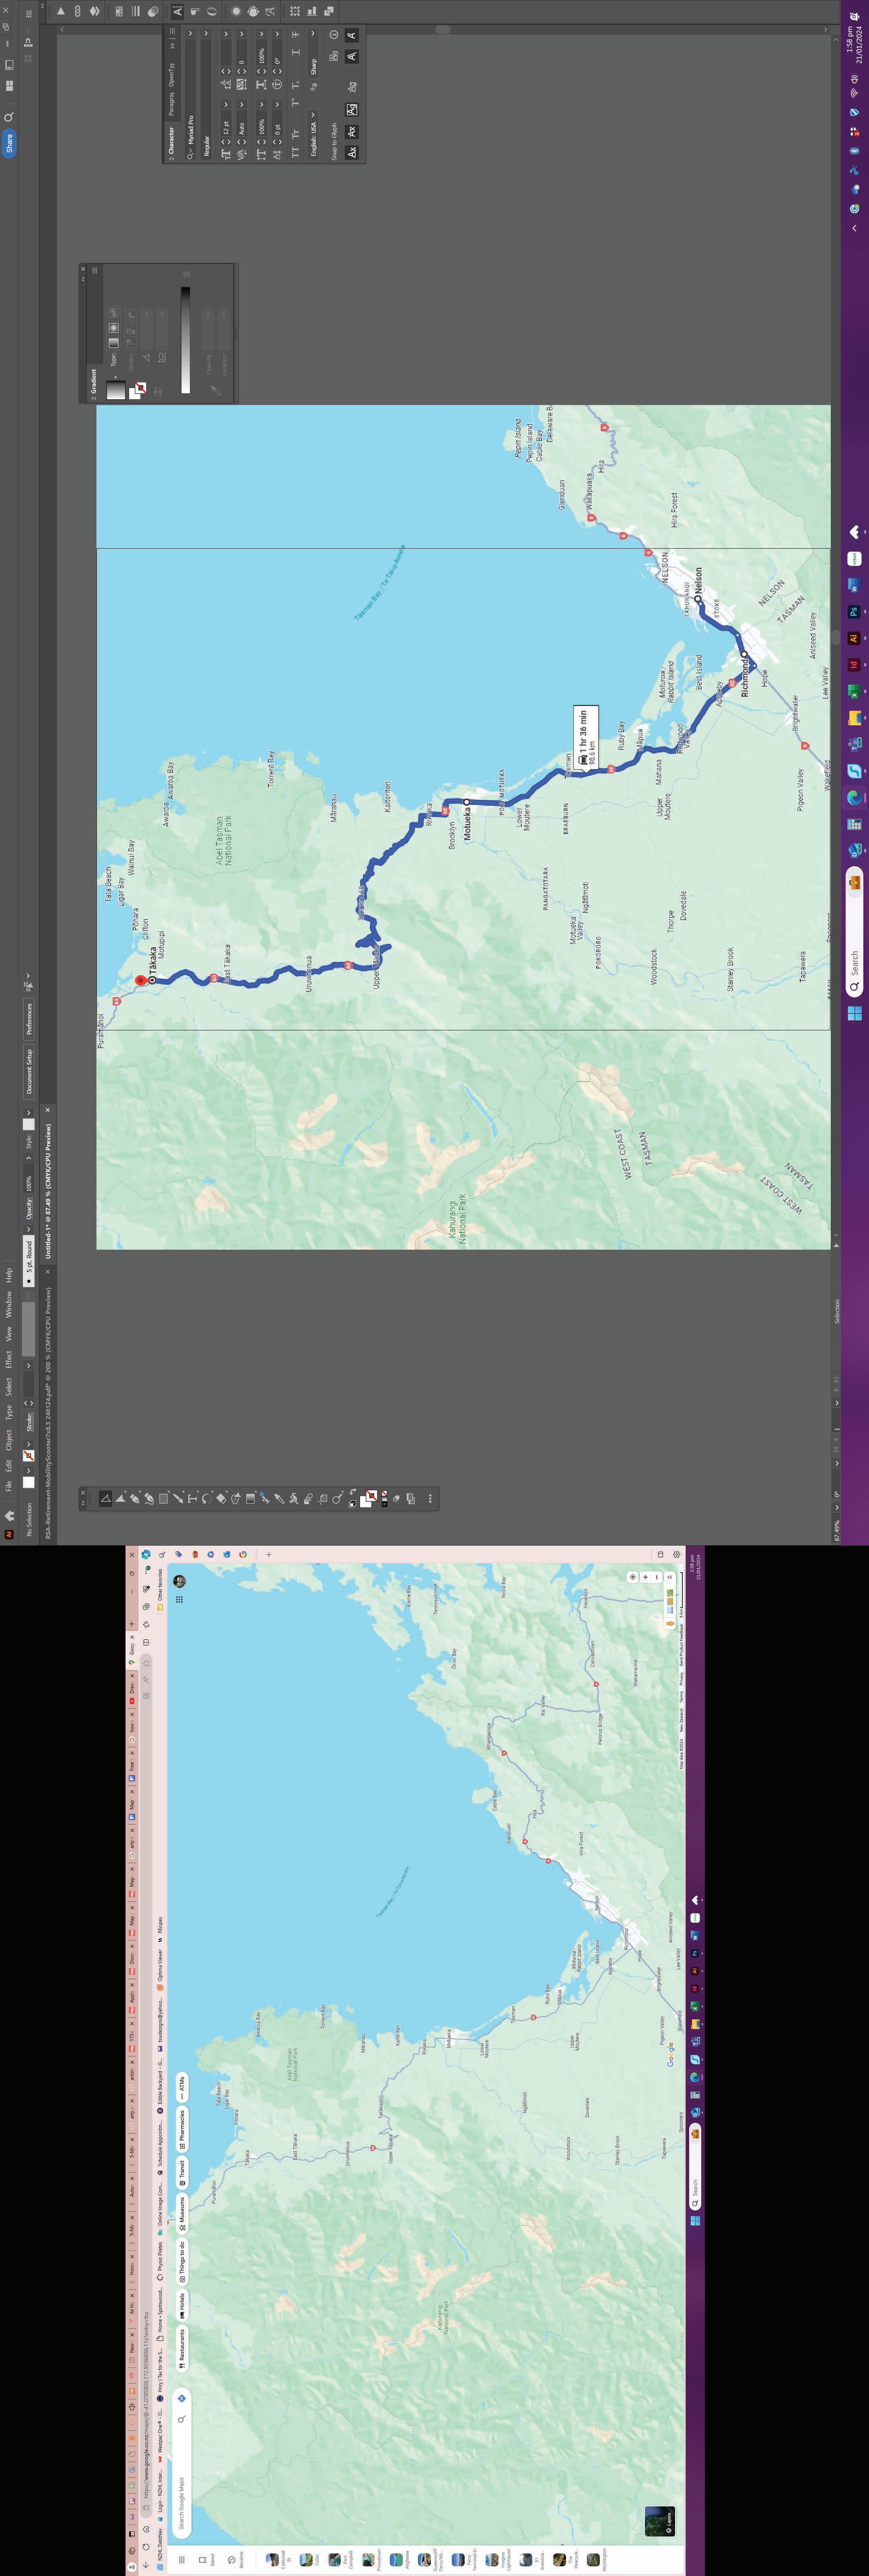Click radial gradient type in Gradient panel
The width and height of the screenshot is (869, 2576).
coord(114,328)
